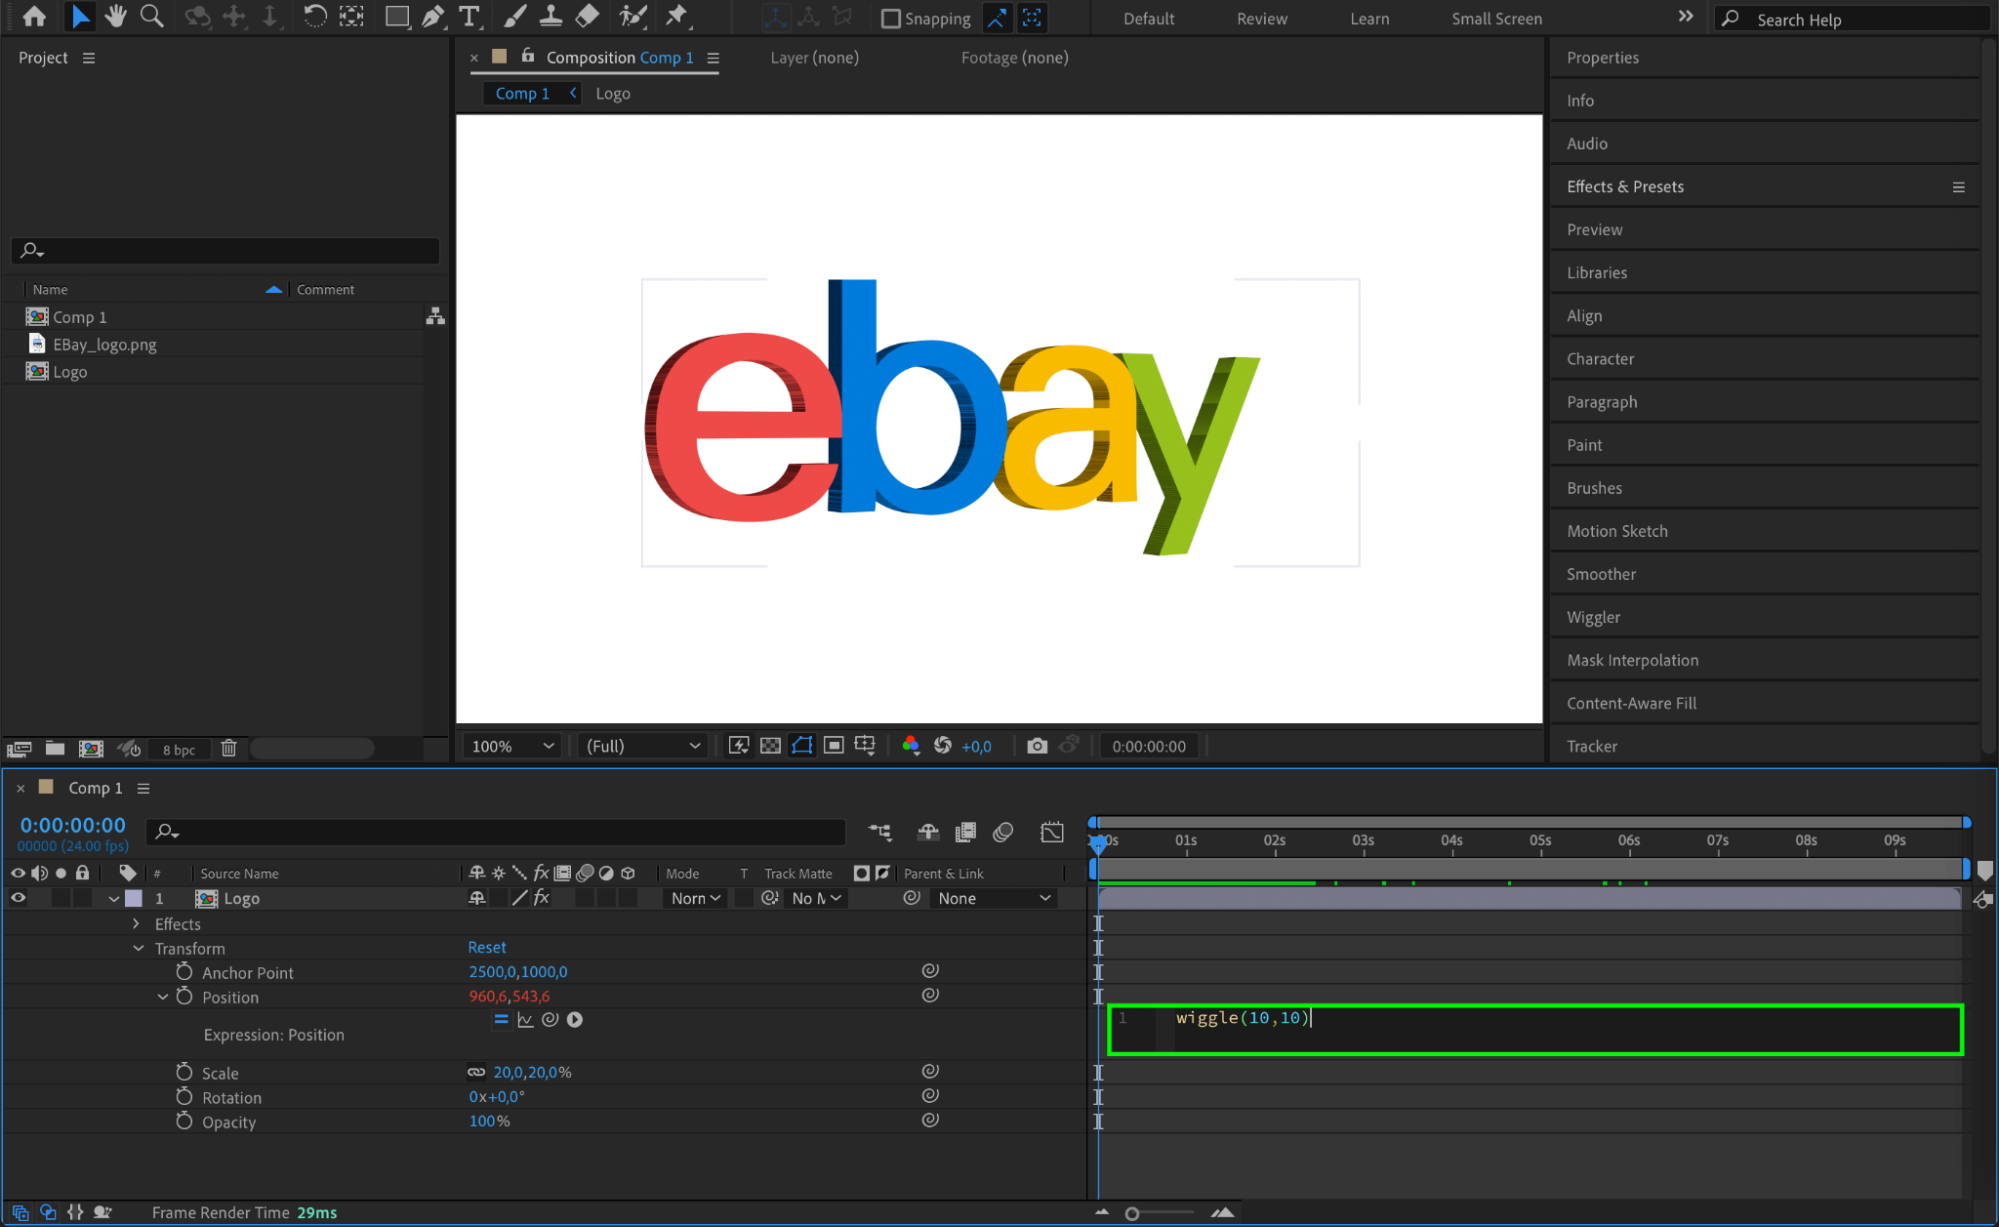Click the Home icon
Image resolution: width=1999 pixels, height=1227 pixels.
click(x=34, y=16)
